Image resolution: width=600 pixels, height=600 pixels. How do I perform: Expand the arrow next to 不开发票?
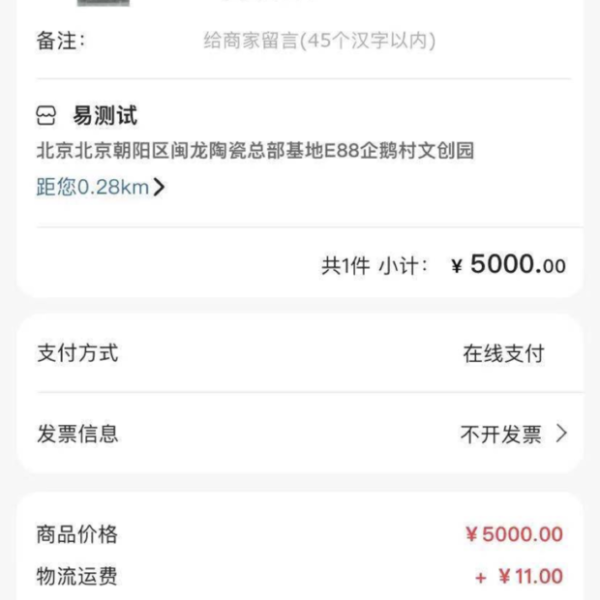coord(561,433)
